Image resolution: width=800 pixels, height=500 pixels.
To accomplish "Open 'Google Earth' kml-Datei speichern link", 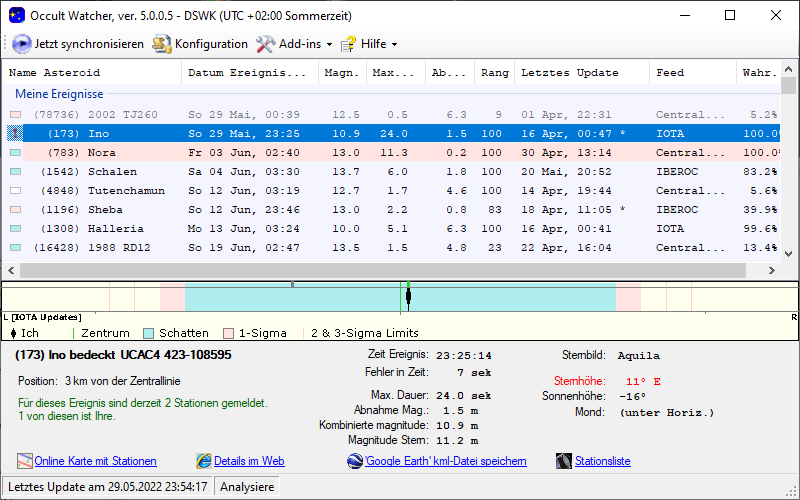I will pyautogui.click(x=446, y=461).
